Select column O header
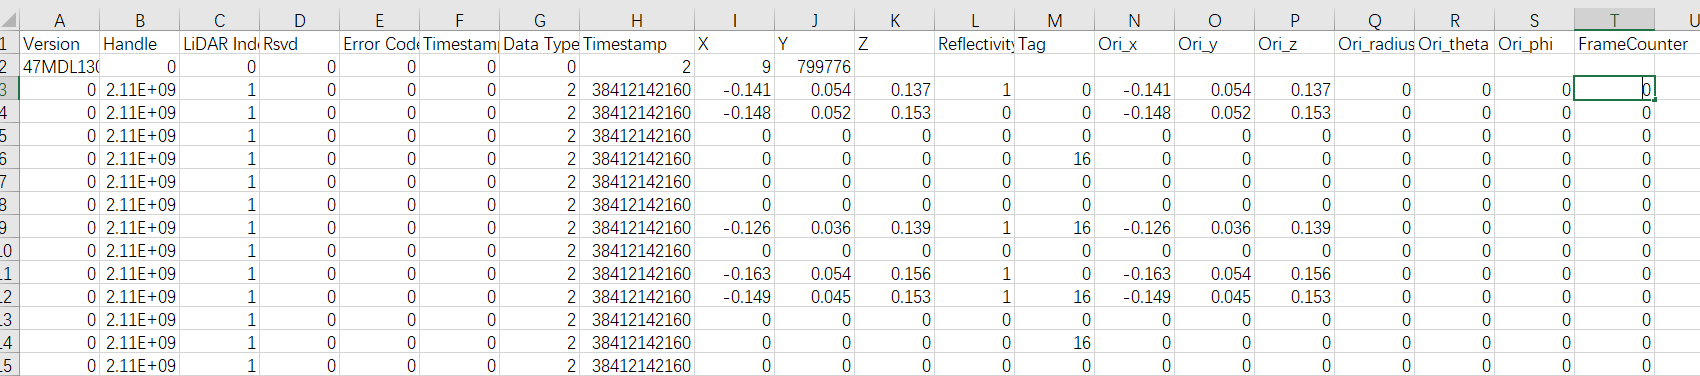Image resolution: width=1700 pixels, height=376 pixels. (1215, 20)
